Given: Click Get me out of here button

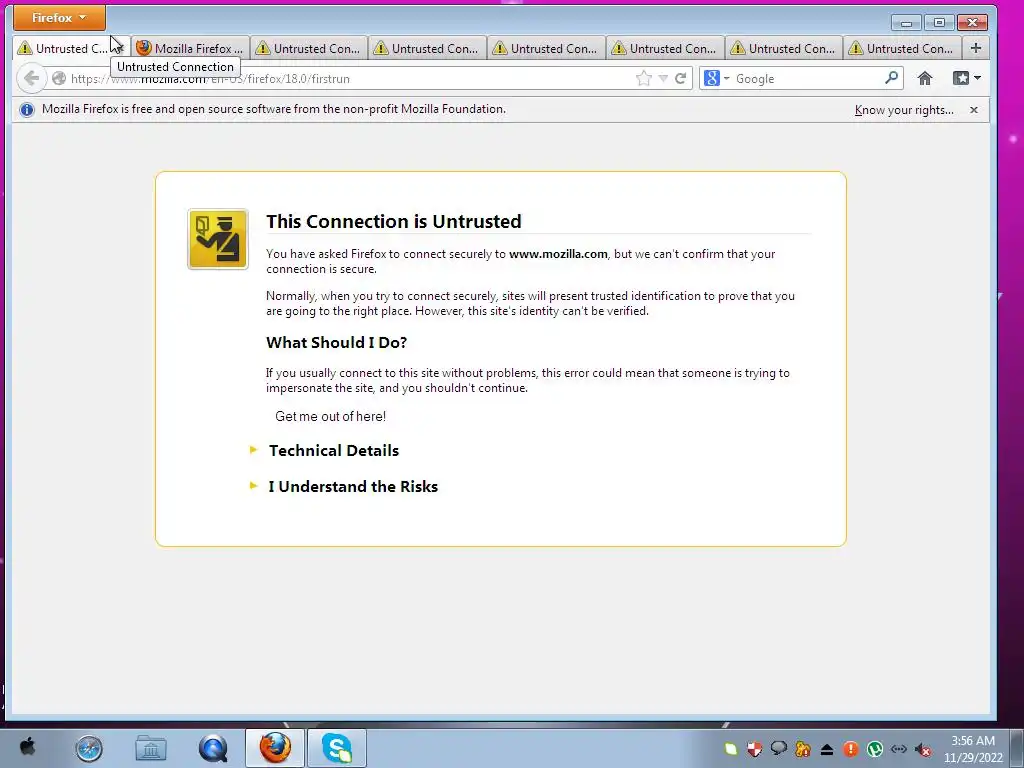Looking at the screenshot, I should (330, 416).
